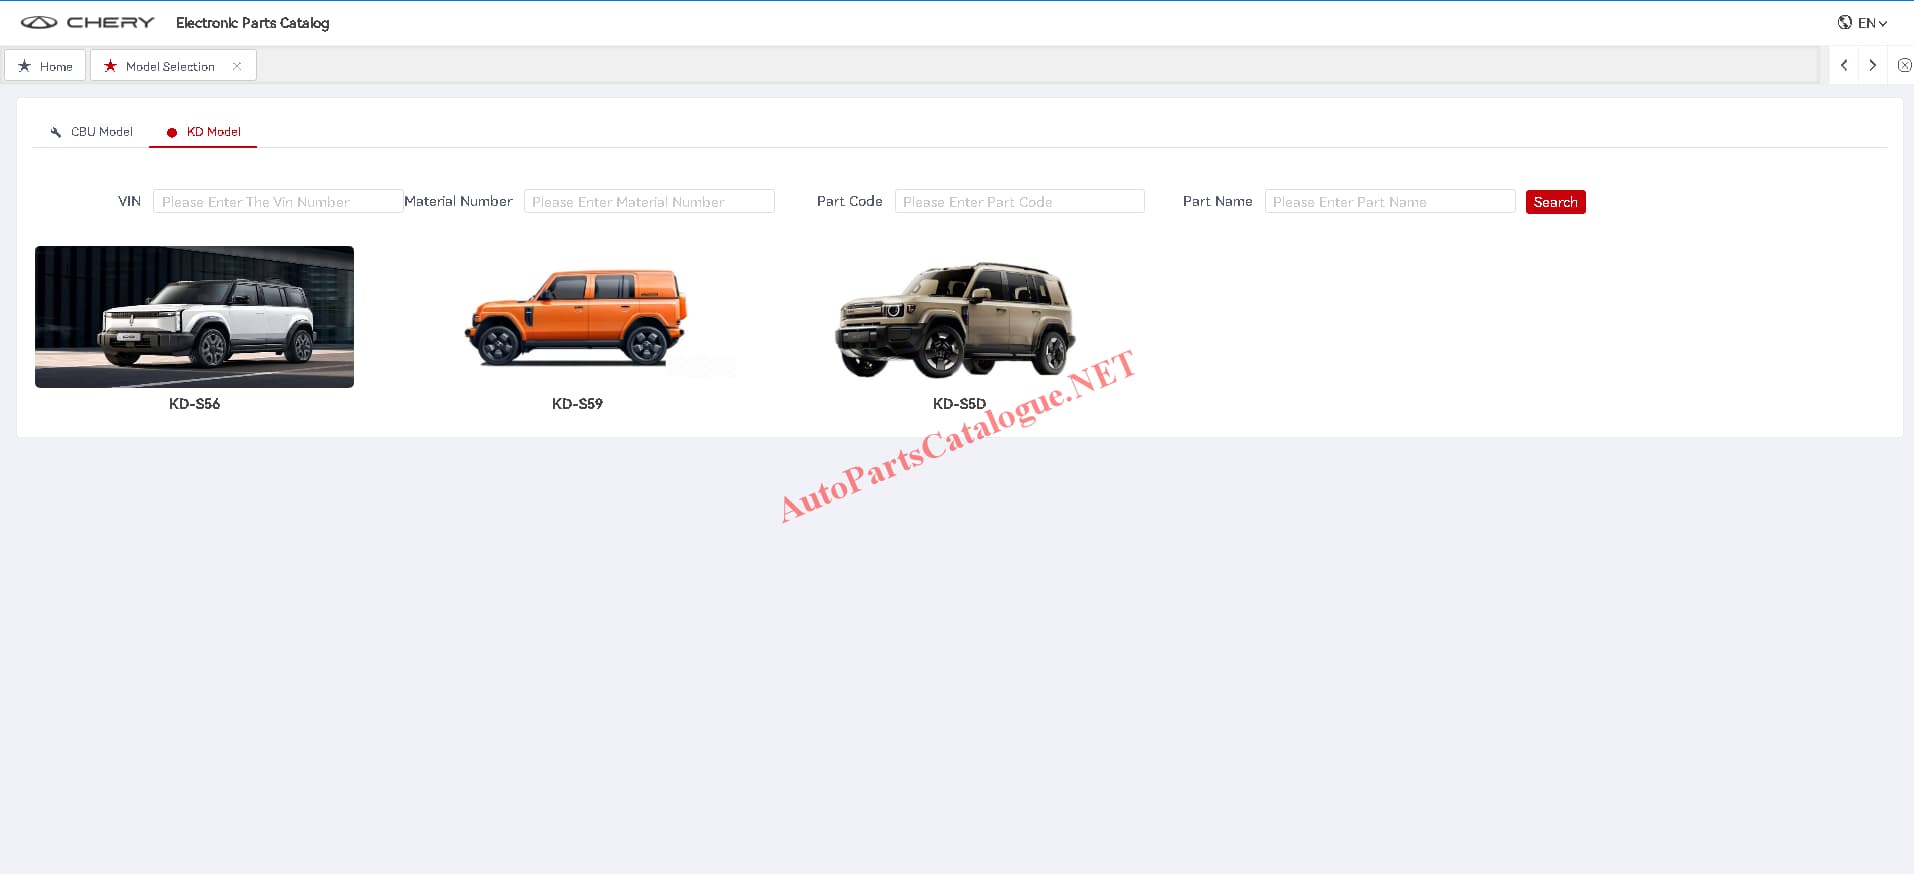Click the Part Code input field
1914x874 pixels.
(x=1020, y=201)
